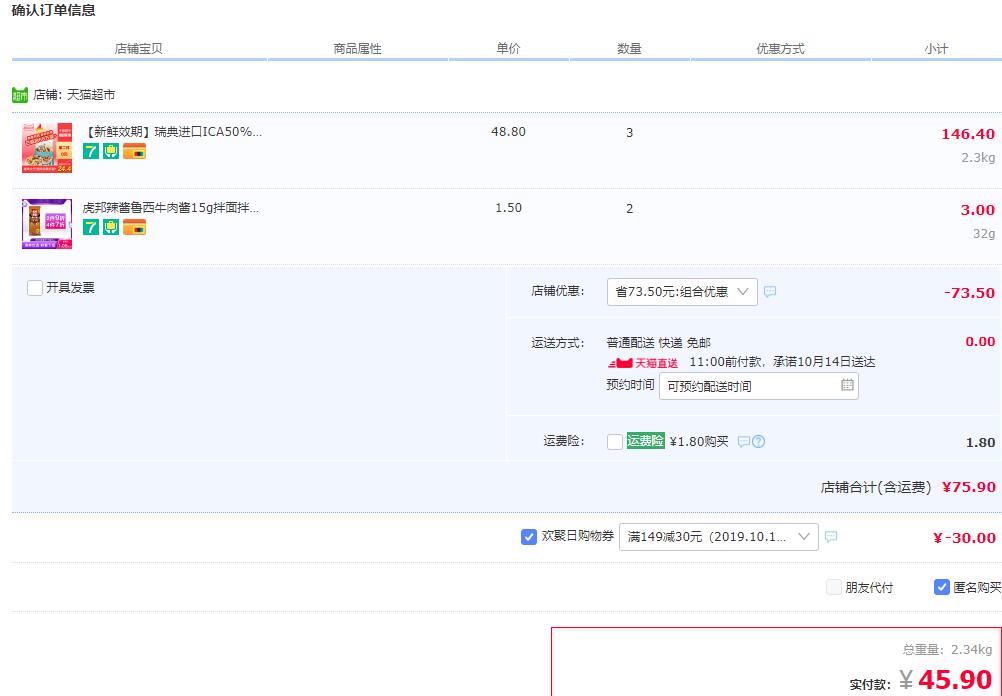Click the 48.80 unit price
The height and width of the screenshot is (696, 1002).
coord(509,132)
